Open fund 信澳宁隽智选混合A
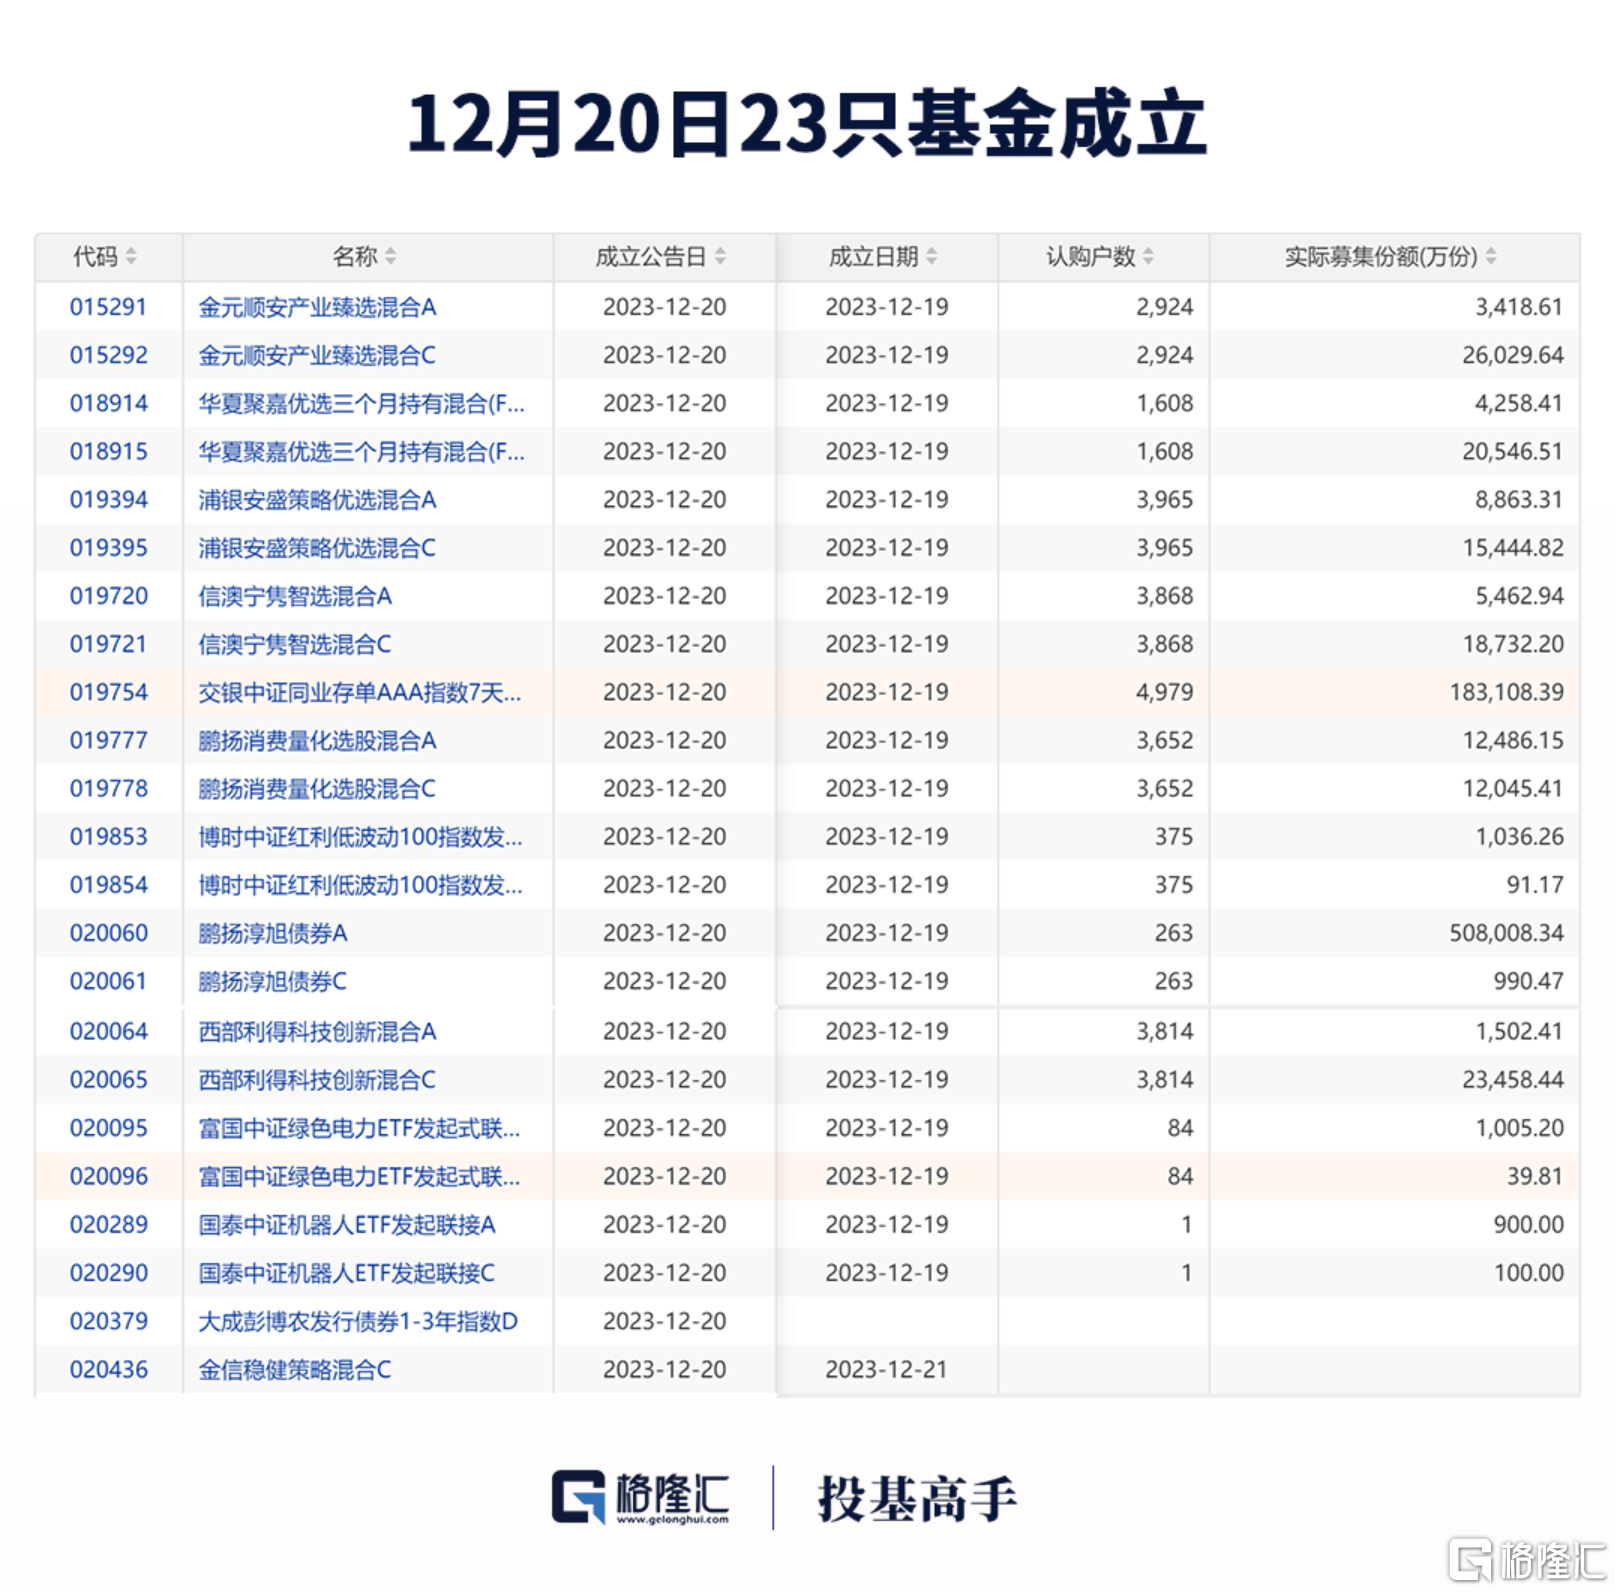Screen dimensions: 1615x1593 click(x=295, y=596)
